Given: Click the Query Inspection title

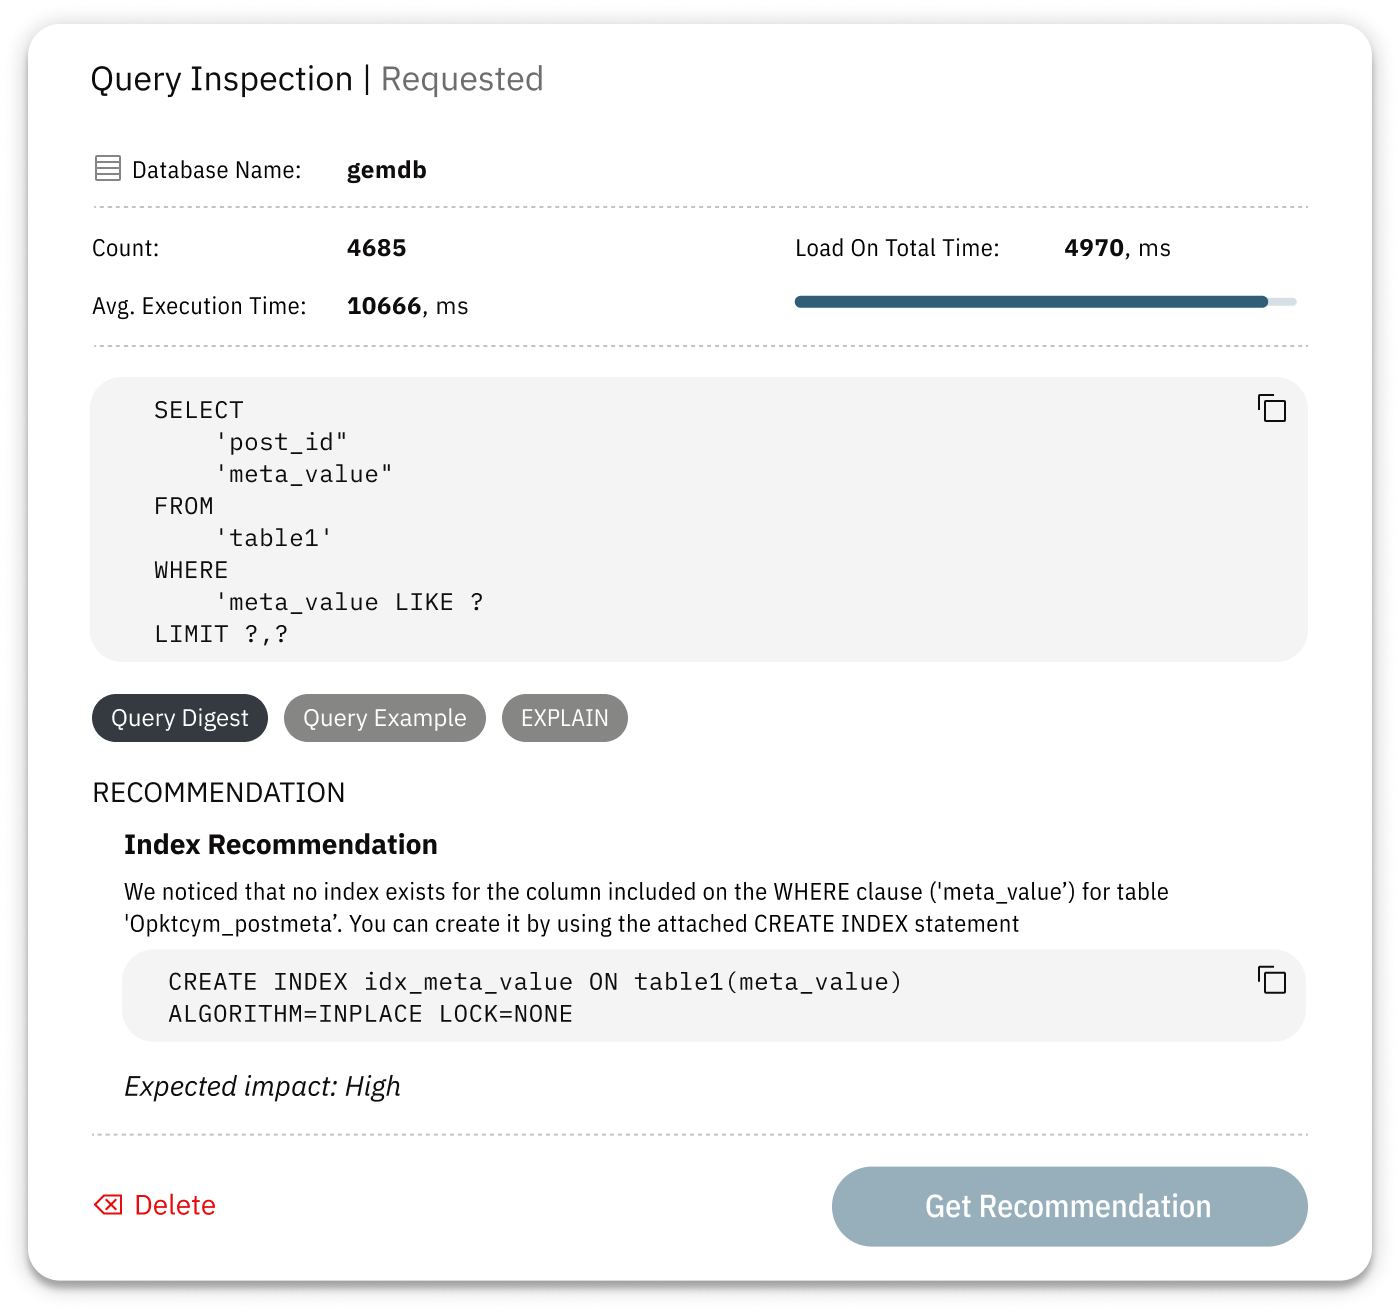Looking at the screenshot, I should (x=221, y=79).
